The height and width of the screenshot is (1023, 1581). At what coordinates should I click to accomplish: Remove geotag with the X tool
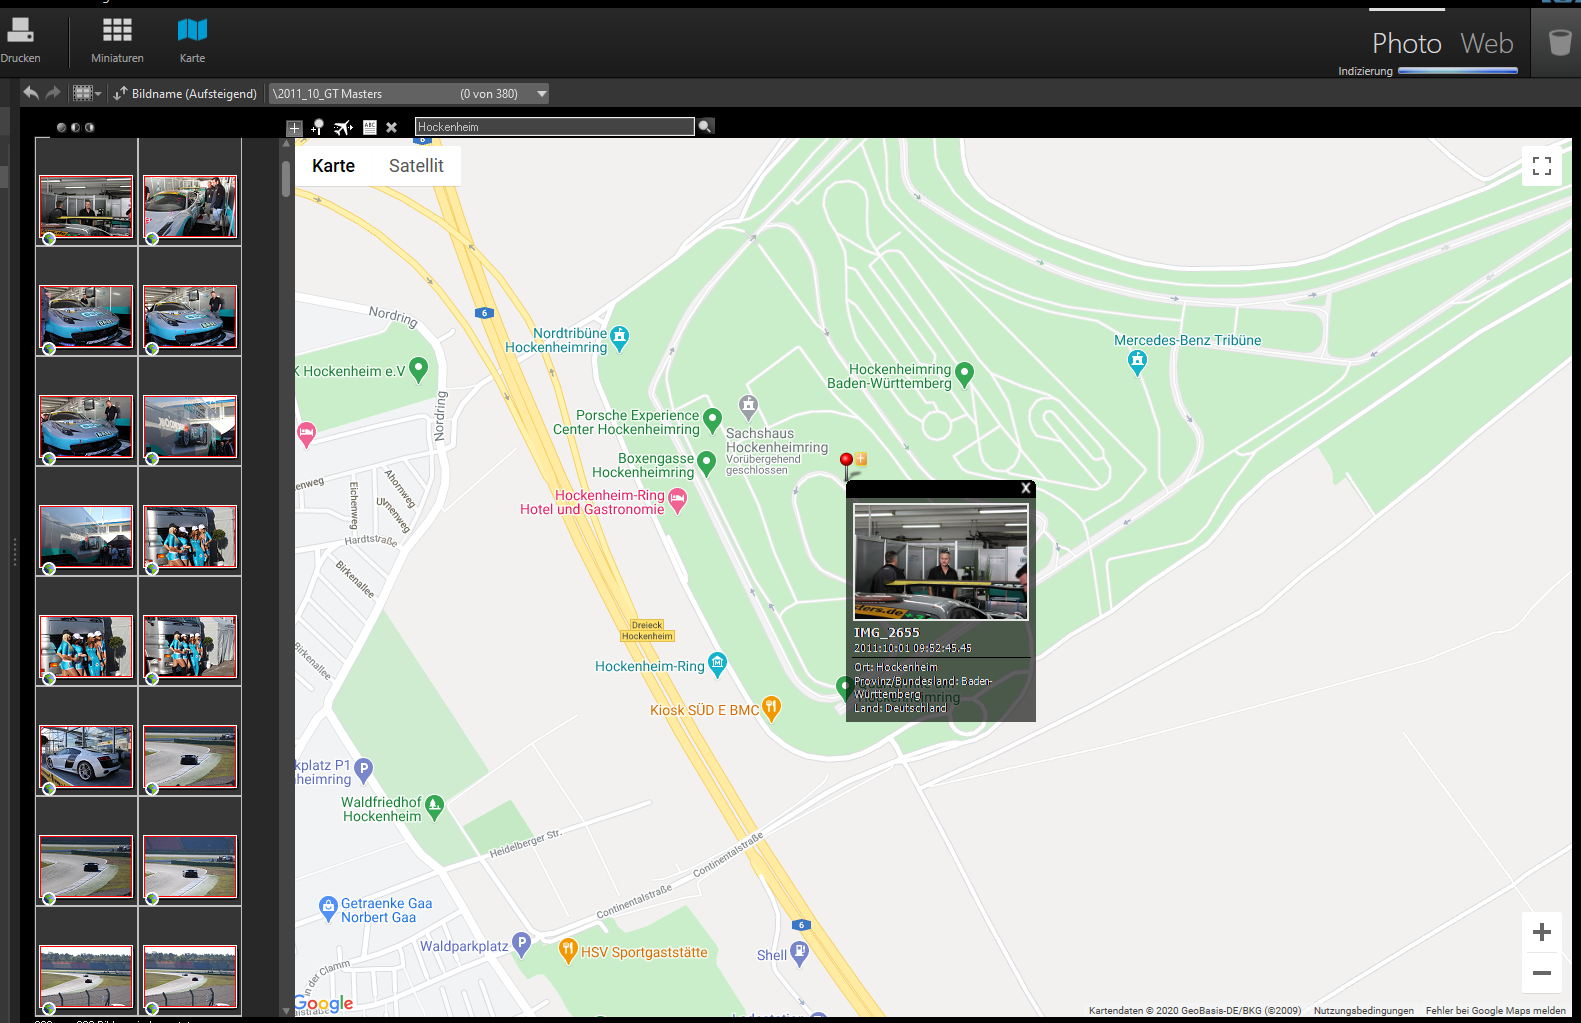click(x=392, y=127)
